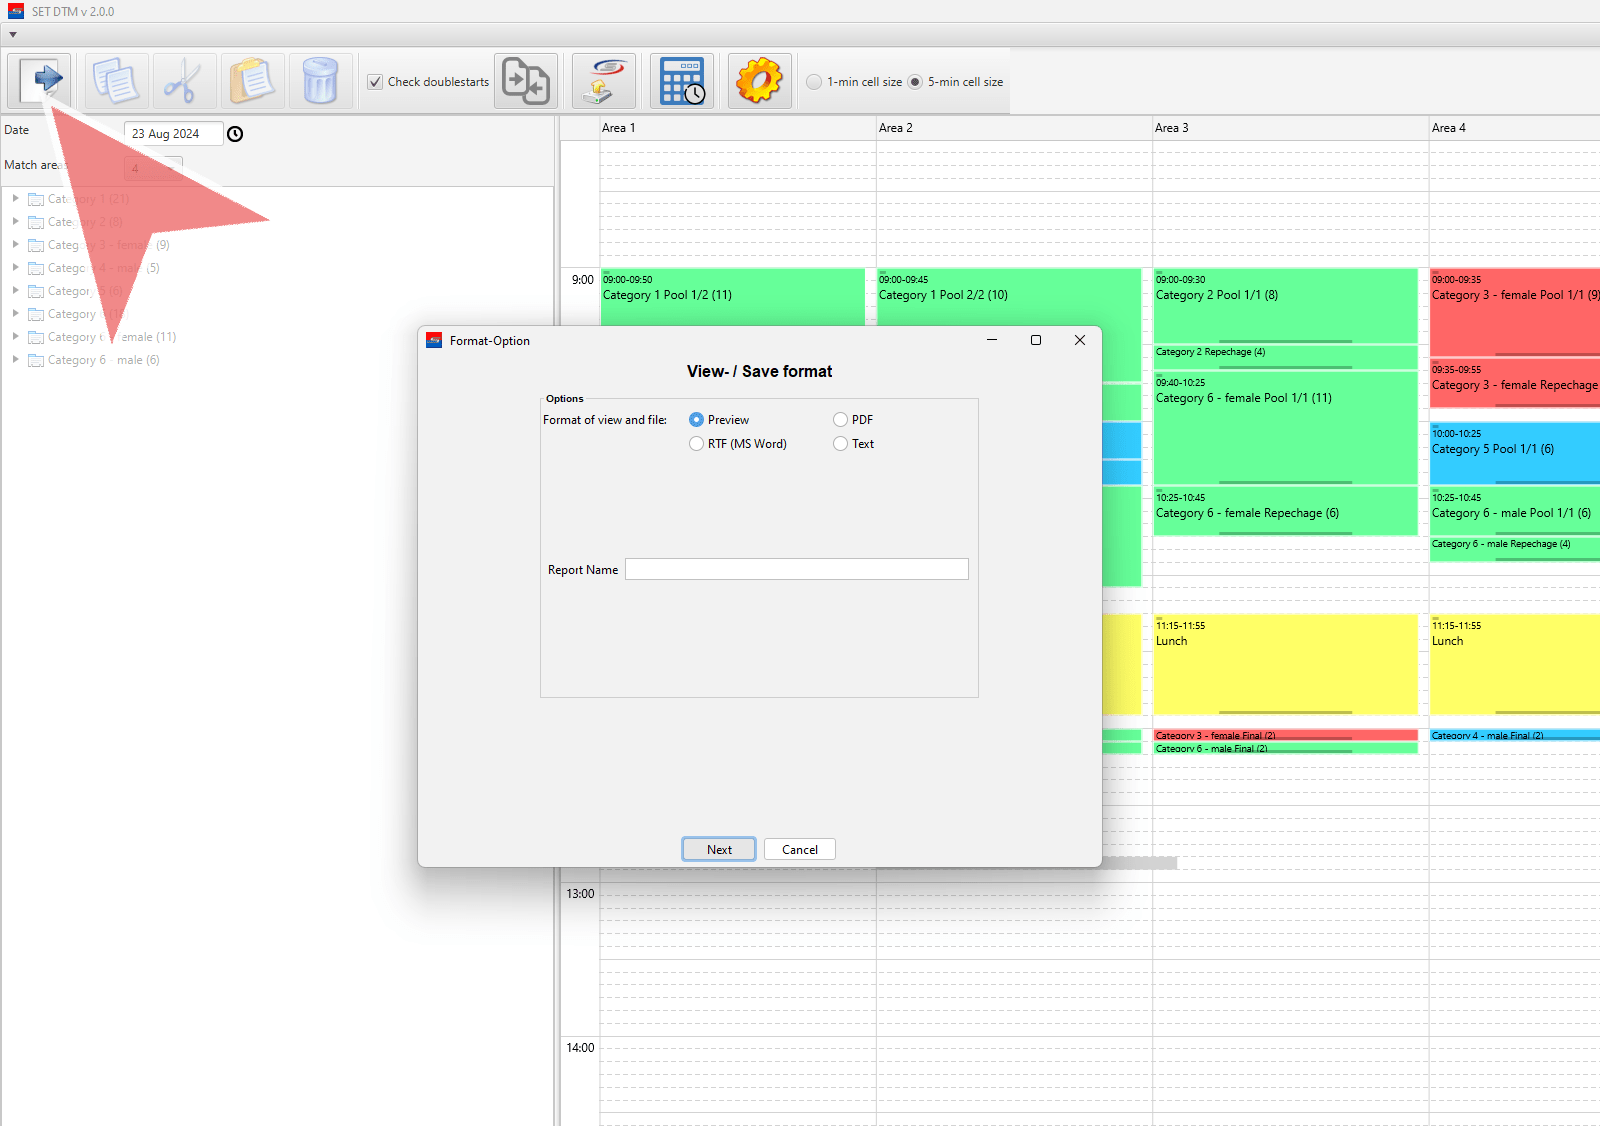Click the Next button in the dialog

point(719,849)
